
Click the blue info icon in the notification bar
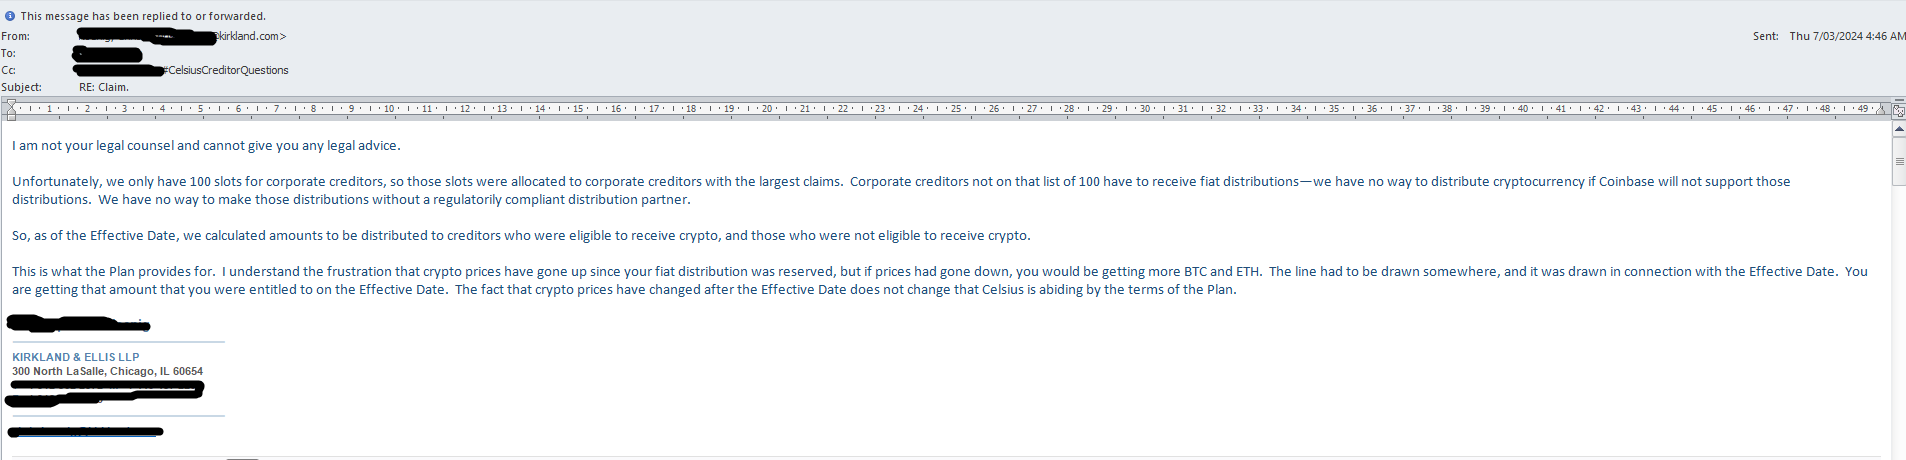10,16
